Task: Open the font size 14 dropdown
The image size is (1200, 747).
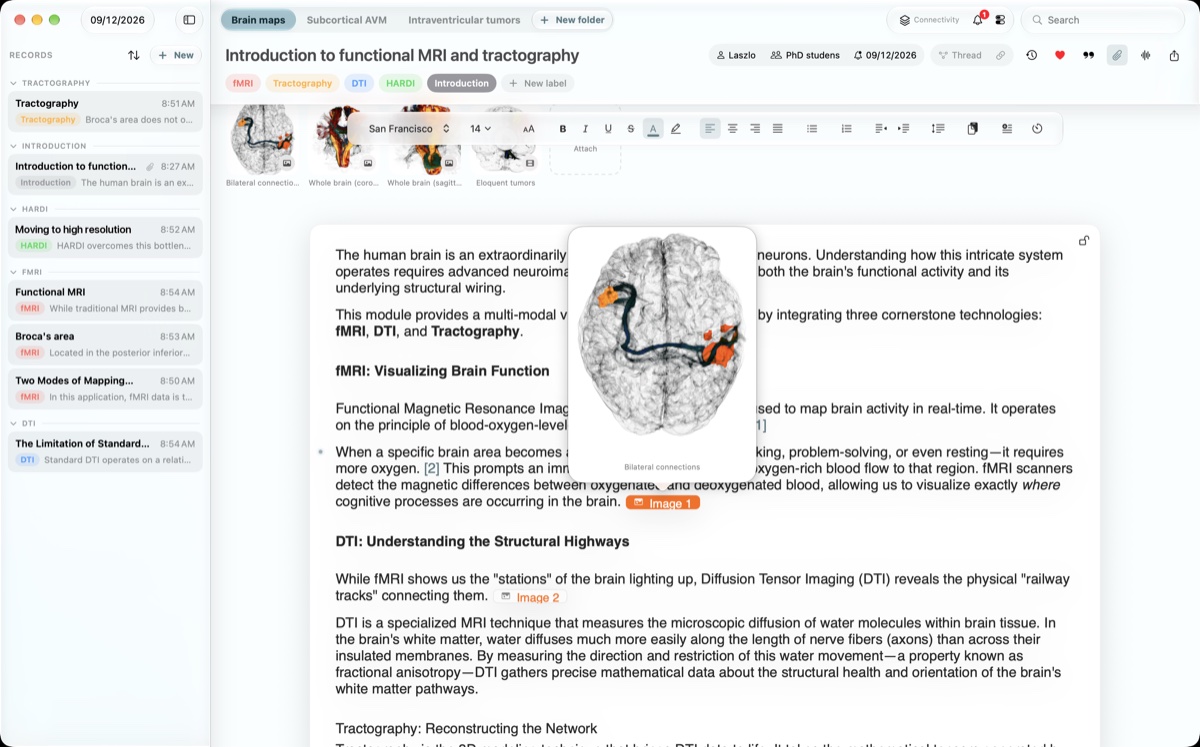Action: (481, 128)
